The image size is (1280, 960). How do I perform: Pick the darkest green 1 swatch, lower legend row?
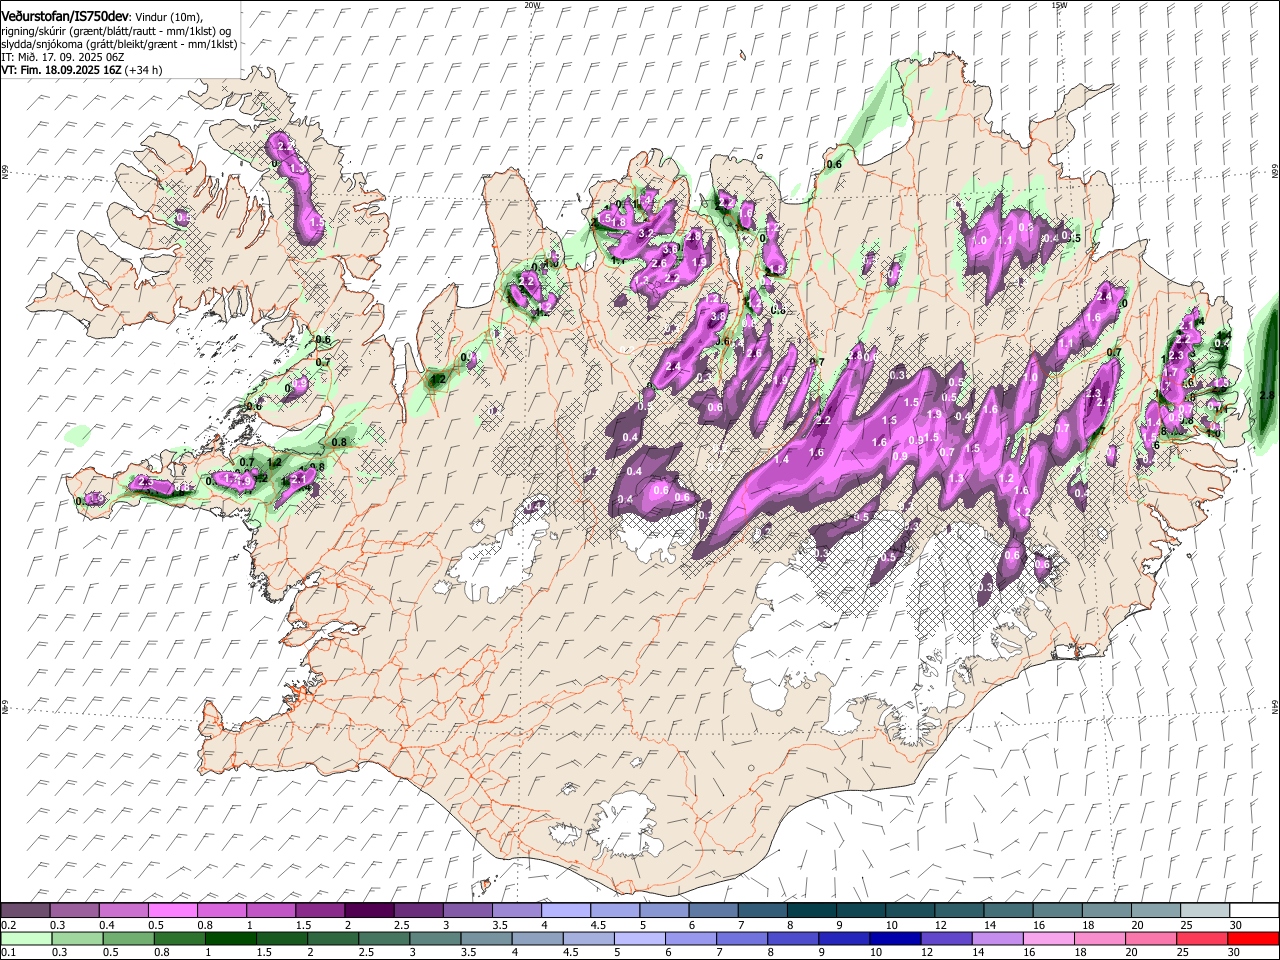click(x=230, y=938)
